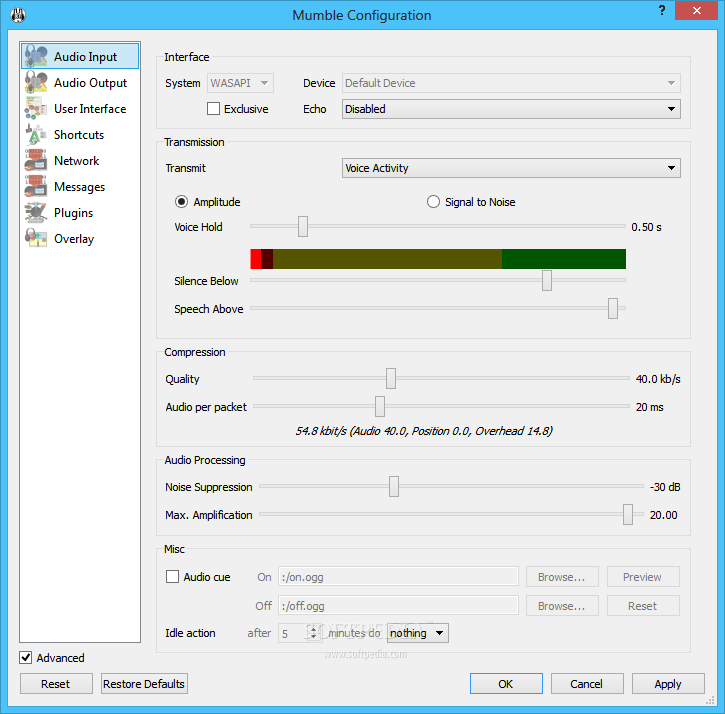This screenshot has height=714, width=725.
Task: Browse for the Off audio cue file
Action: coord(562,605)
